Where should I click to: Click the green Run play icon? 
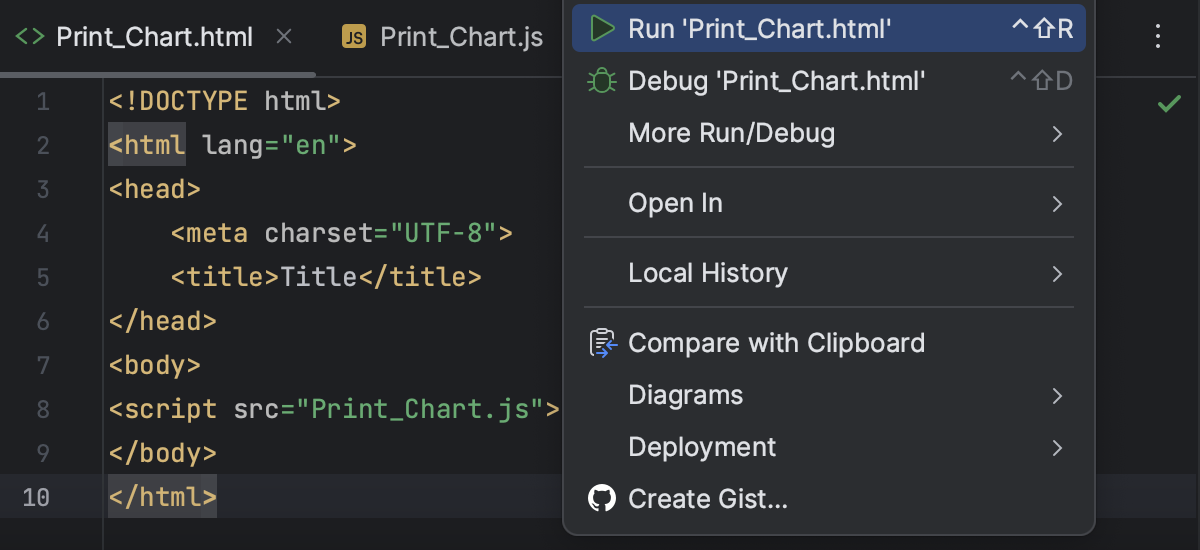602,29
